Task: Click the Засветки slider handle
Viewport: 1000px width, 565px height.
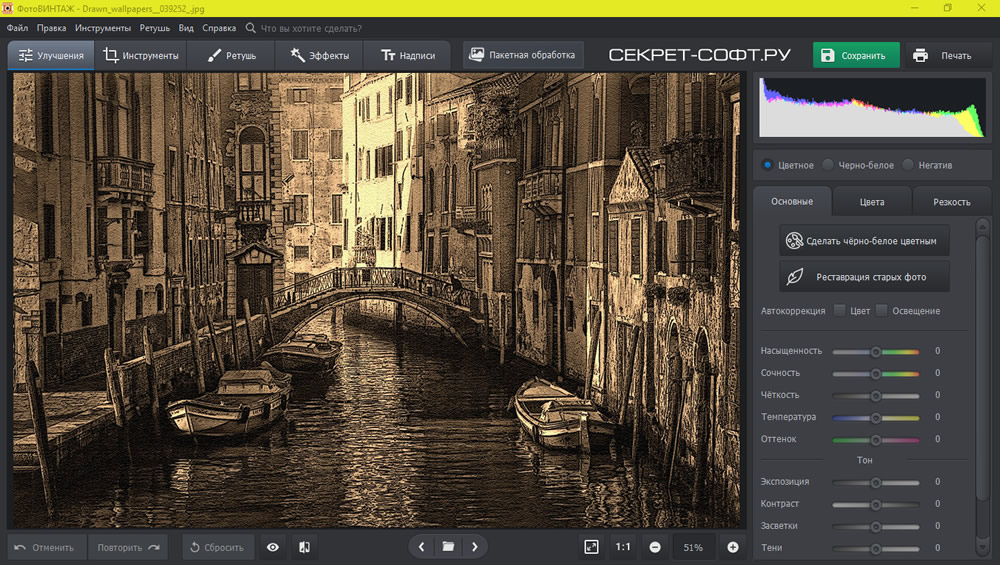Action: pyautogui.click(x=876, y=527)
